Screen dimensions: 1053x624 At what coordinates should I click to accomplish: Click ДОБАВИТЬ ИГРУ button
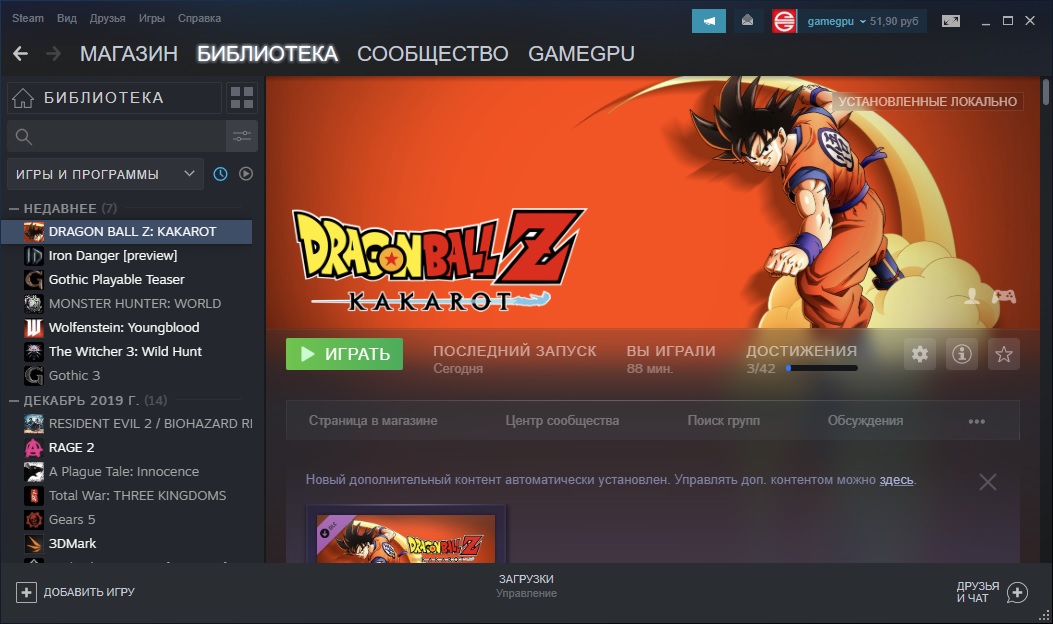(75, 592)
